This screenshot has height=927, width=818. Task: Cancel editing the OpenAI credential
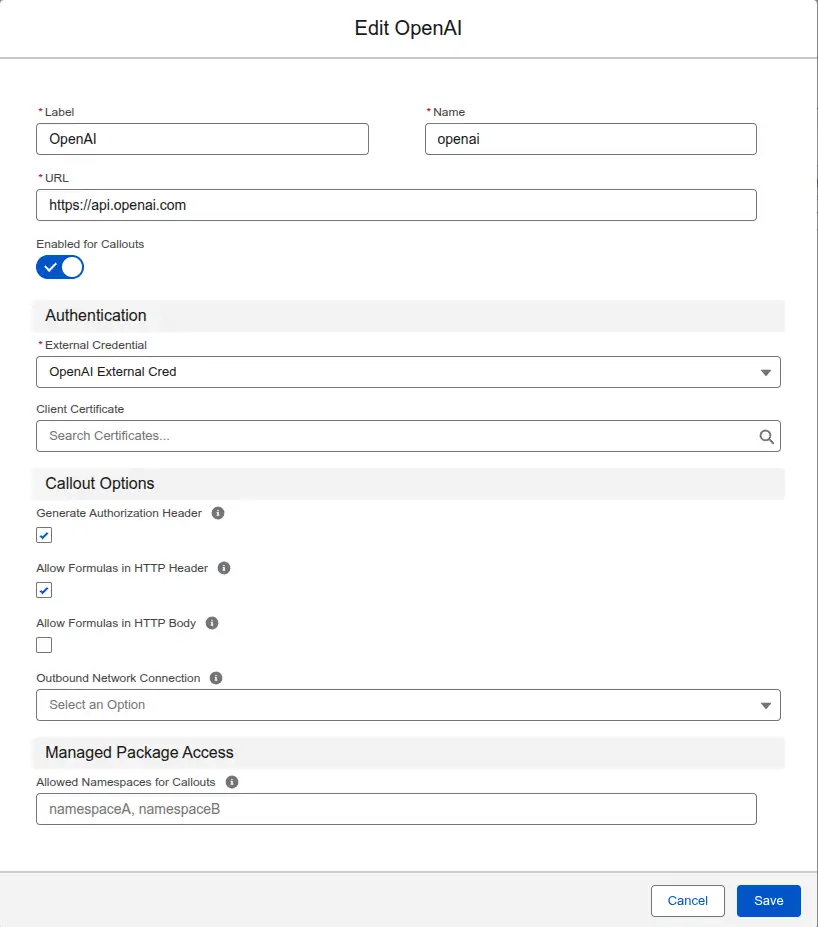click(687, 900)
